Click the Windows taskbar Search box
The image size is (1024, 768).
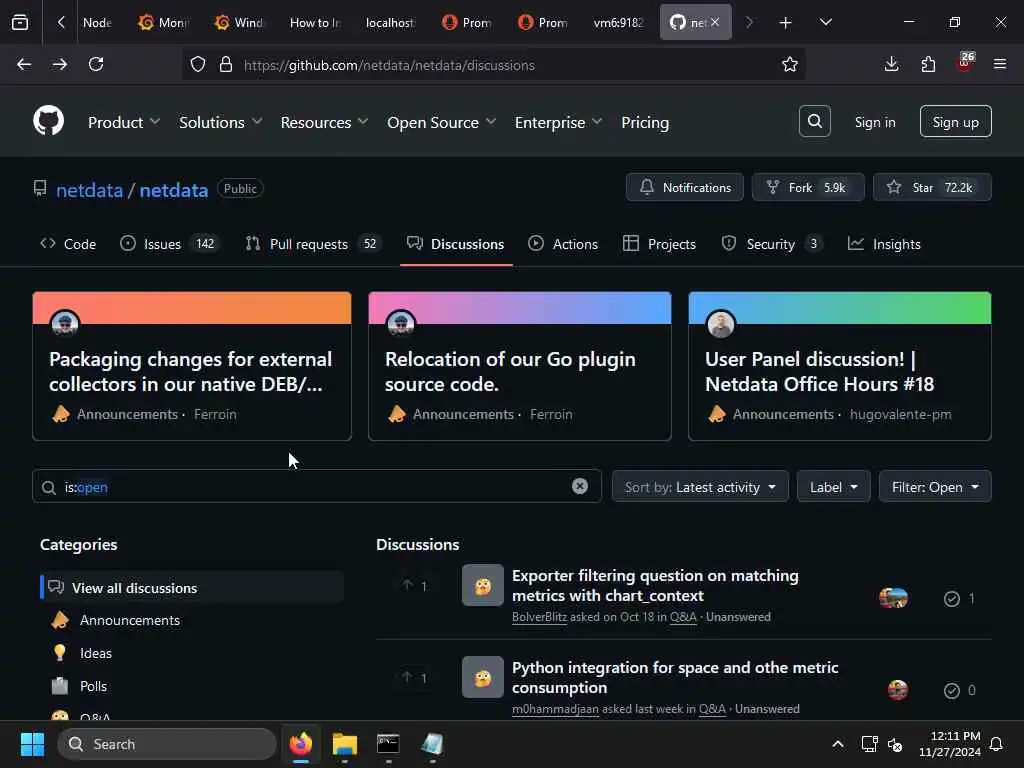(x=167, y=744)
